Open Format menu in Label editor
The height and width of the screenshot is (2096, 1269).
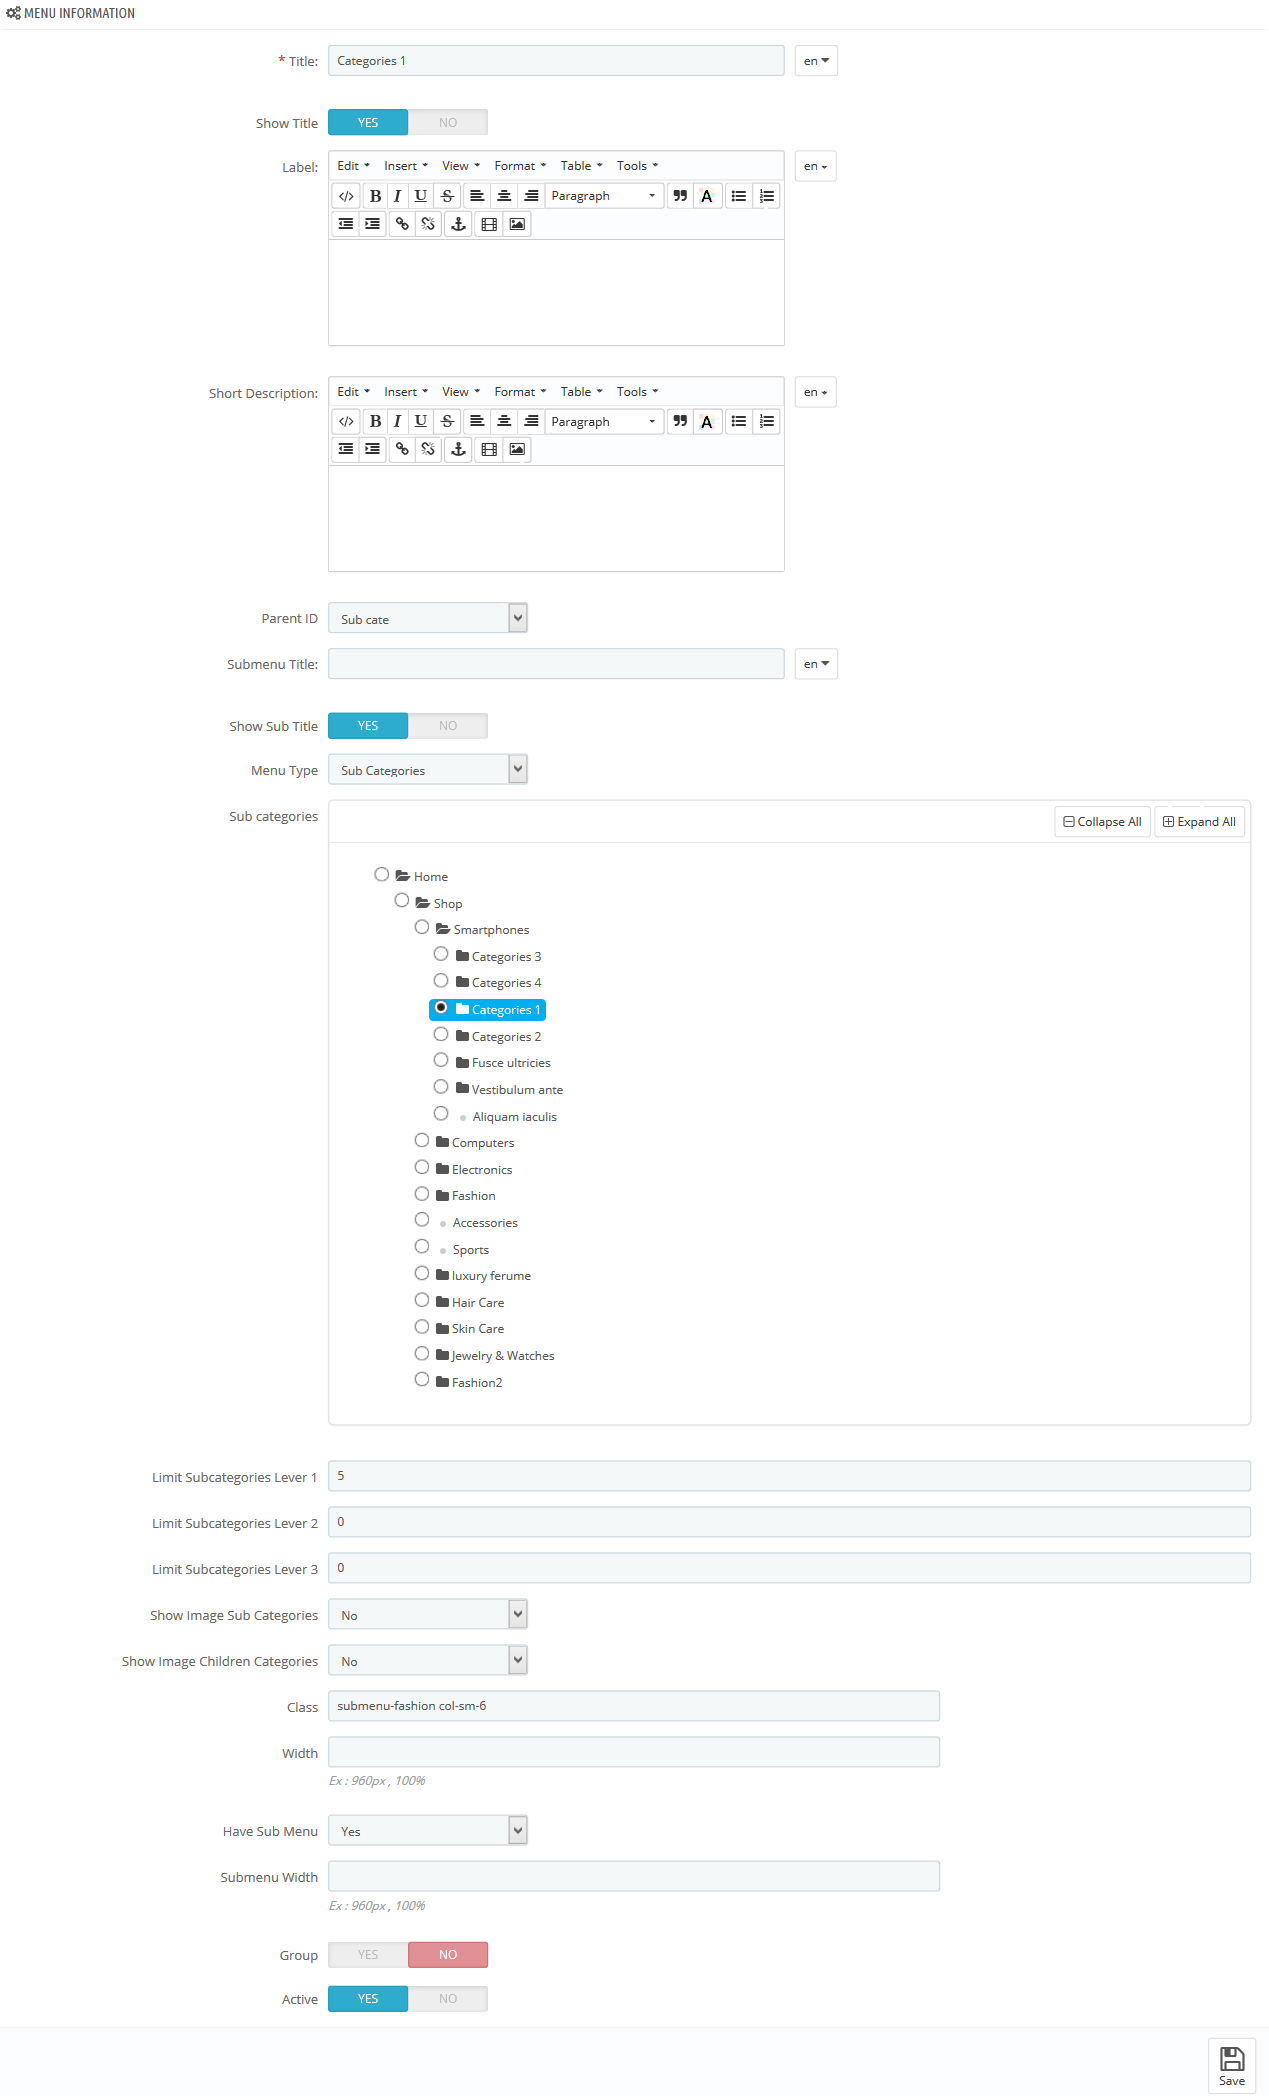pos(519,166)
